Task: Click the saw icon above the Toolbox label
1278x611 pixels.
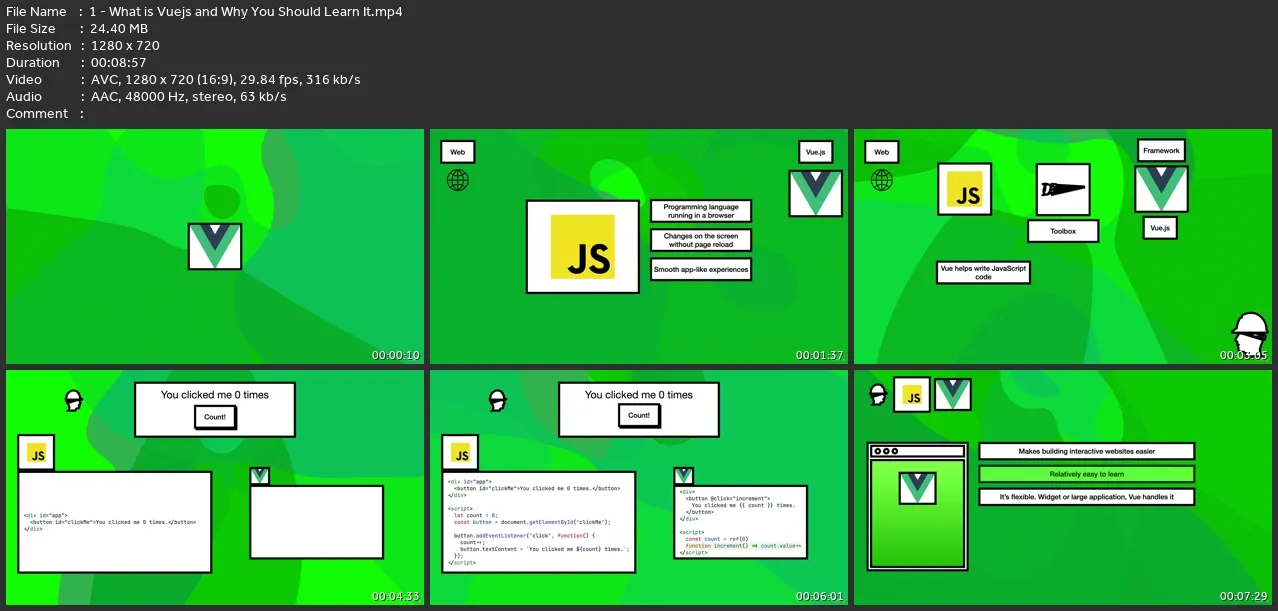Action: point(1062,190)
